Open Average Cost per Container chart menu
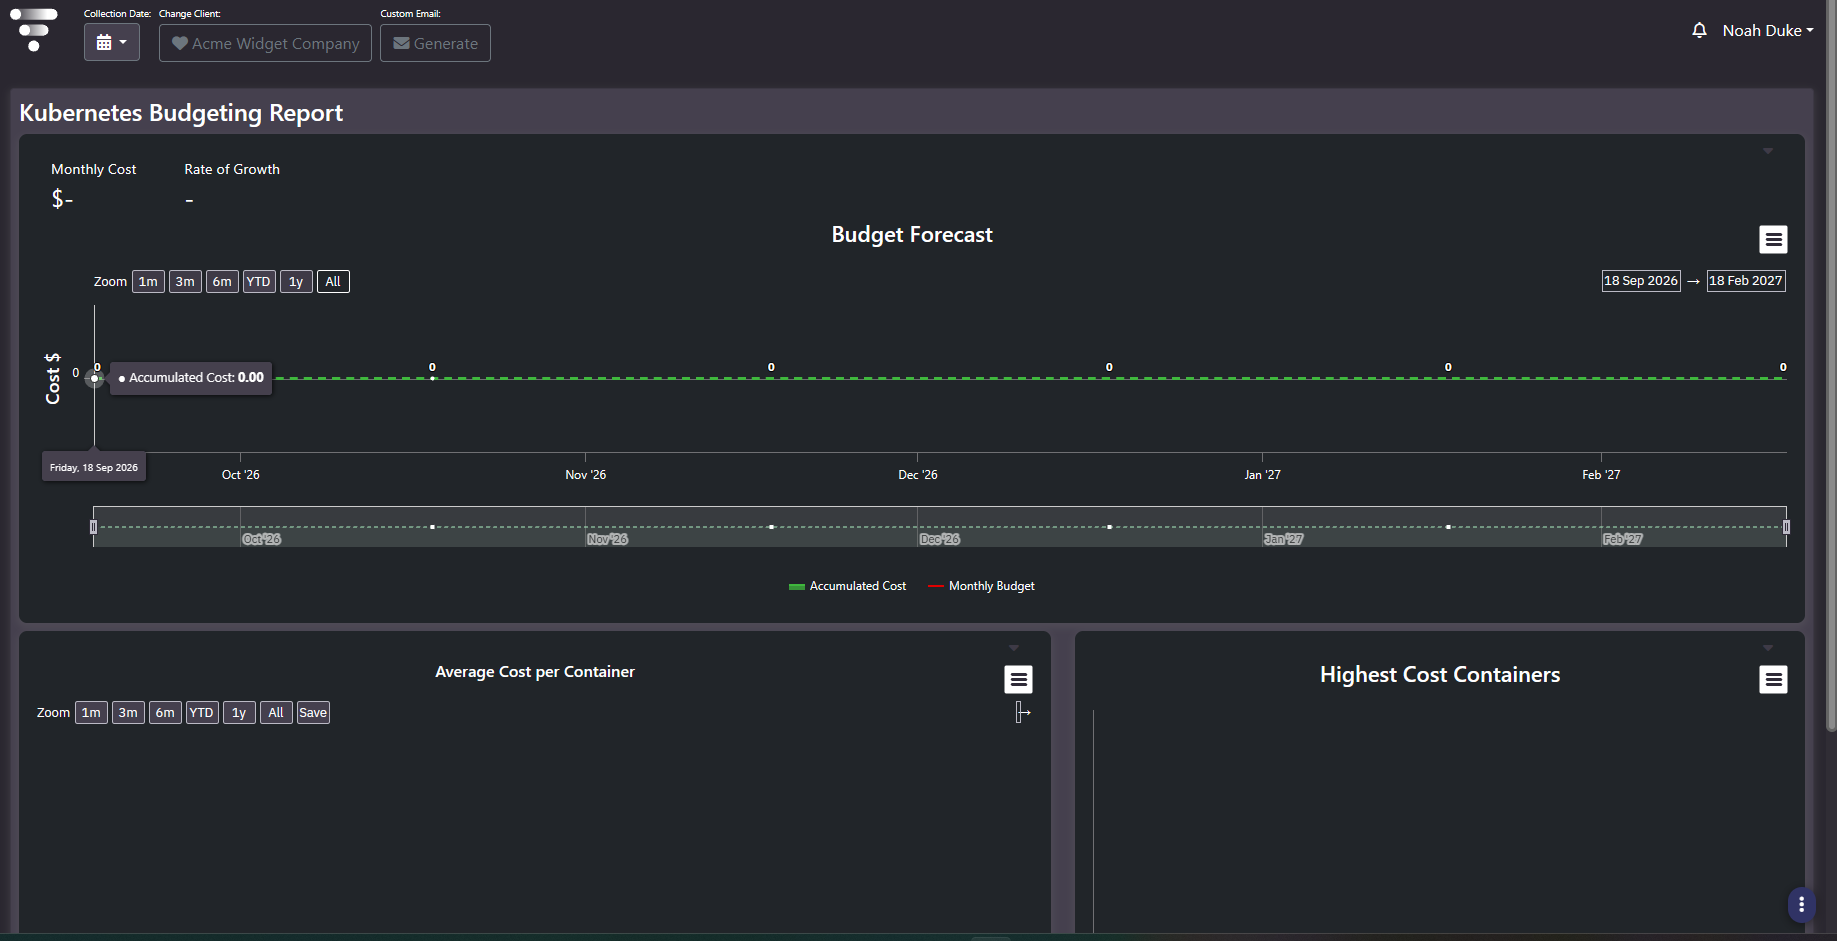The width and height of the screenshot is (1837, 941). tap(1018, 680)
